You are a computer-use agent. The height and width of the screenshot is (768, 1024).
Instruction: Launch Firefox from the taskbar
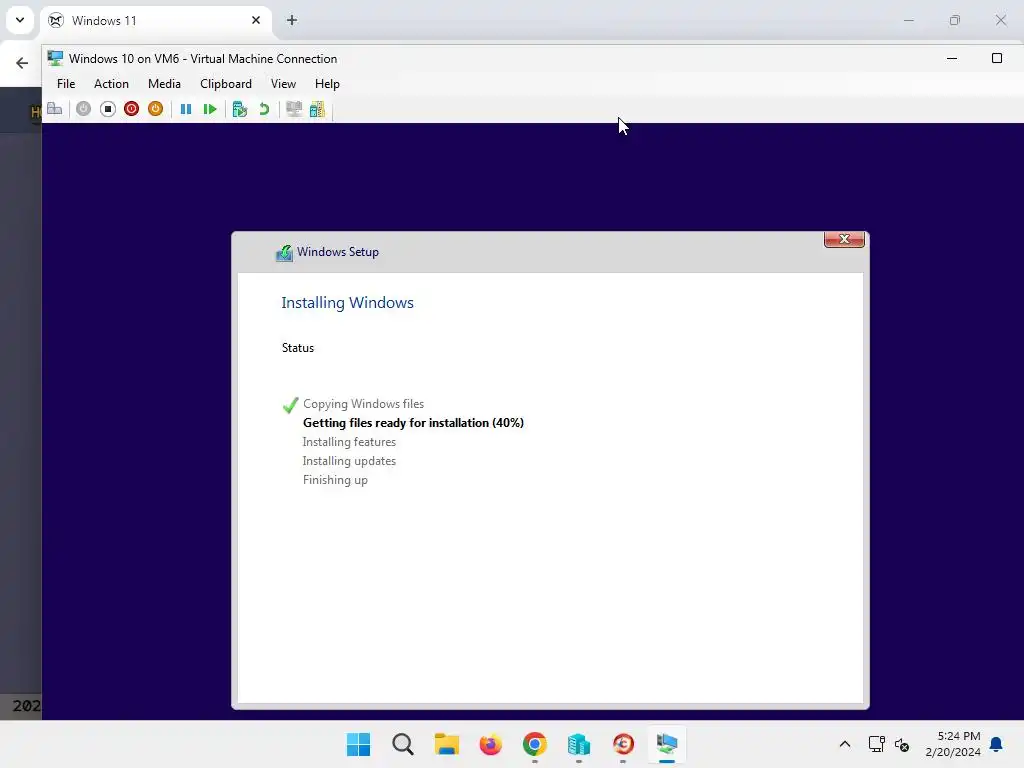tap(490, 744)
